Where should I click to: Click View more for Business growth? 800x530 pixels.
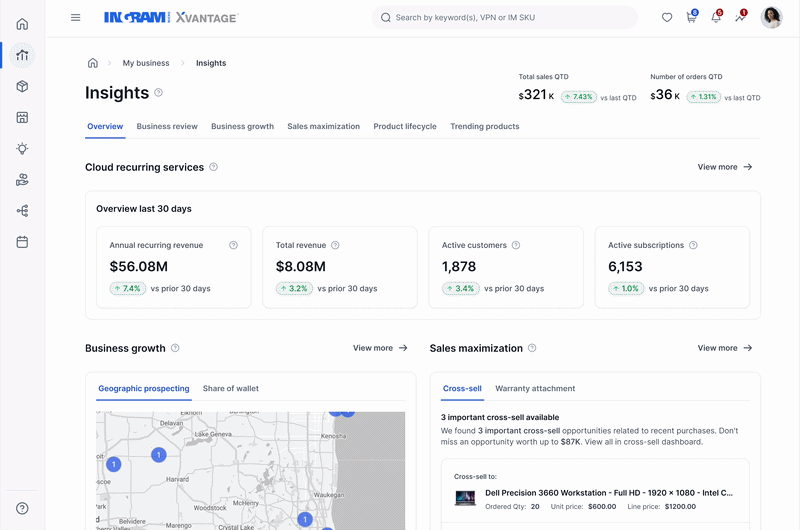pyautogui.click(x=380, y=348)
